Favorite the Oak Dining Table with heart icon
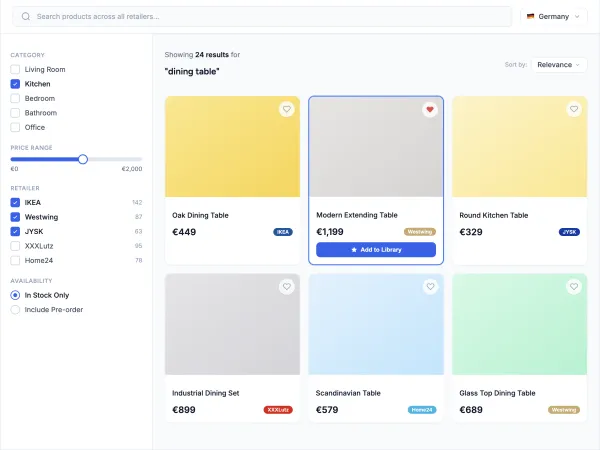The width and height of the screenshot is (600, 450). click(286, 109)
